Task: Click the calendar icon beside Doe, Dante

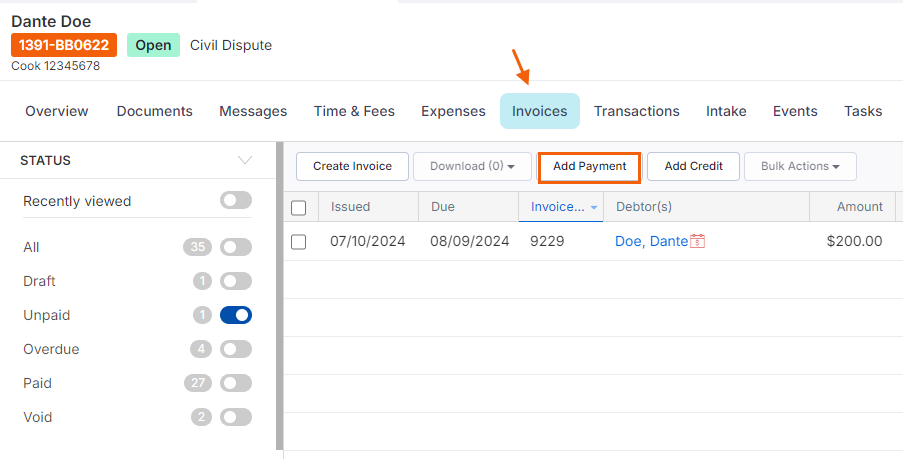Action: [x=698, y=241]
